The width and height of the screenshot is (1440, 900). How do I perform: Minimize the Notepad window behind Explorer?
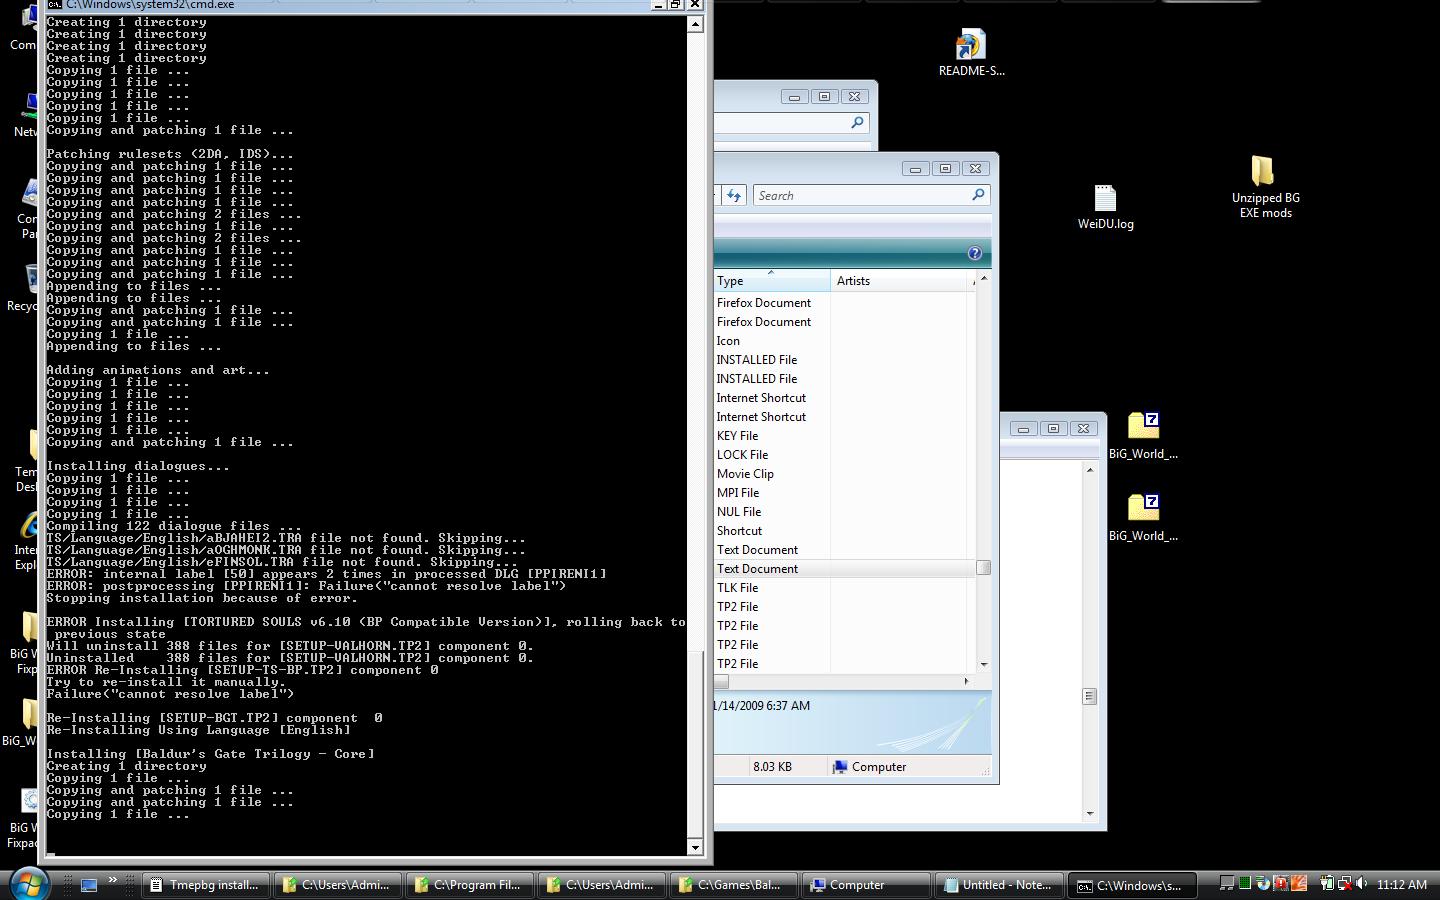pyautogui.click(x=1023, y=429)
